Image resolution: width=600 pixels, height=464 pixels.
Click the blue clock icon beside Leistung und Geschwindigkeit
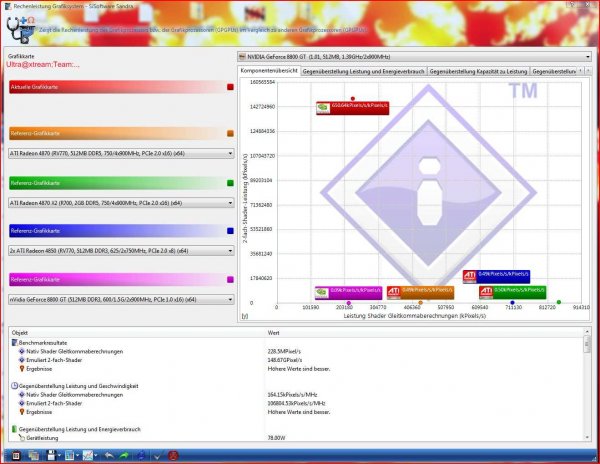[x=15, y=386]
